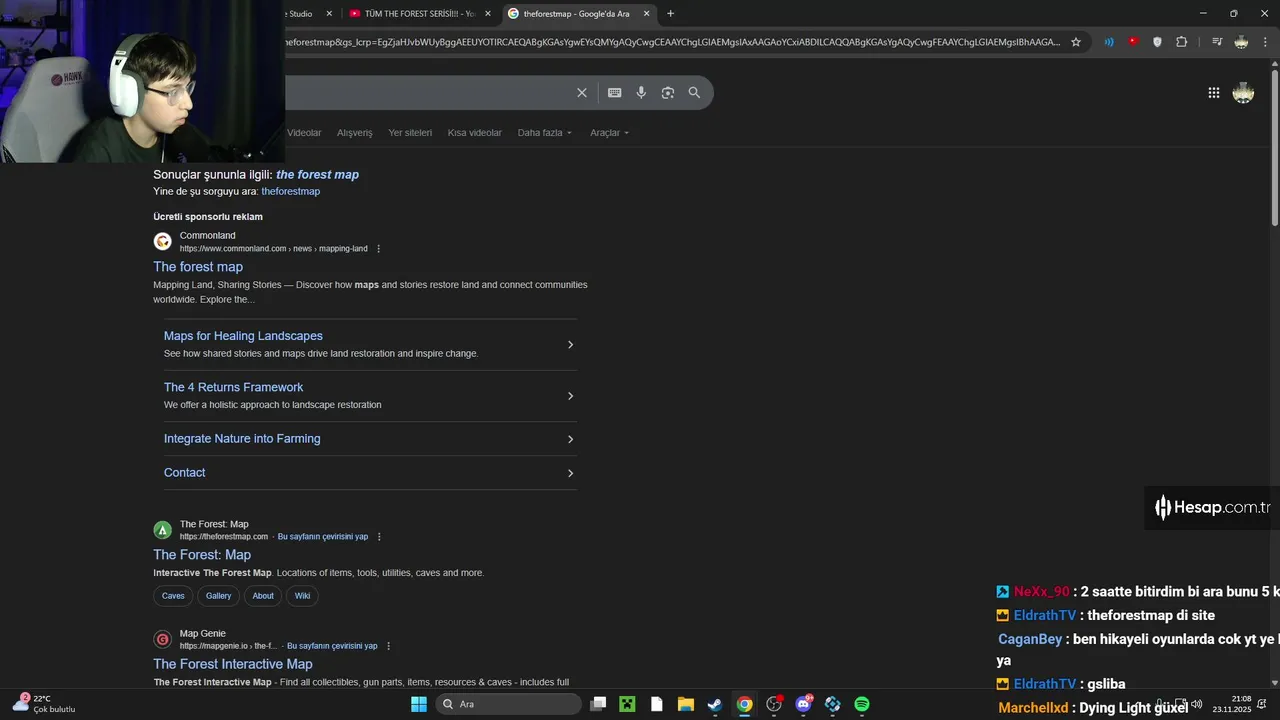The image size is (1280, 720).
Task: Open Windows Start menu
Action: tap(419, 704)
